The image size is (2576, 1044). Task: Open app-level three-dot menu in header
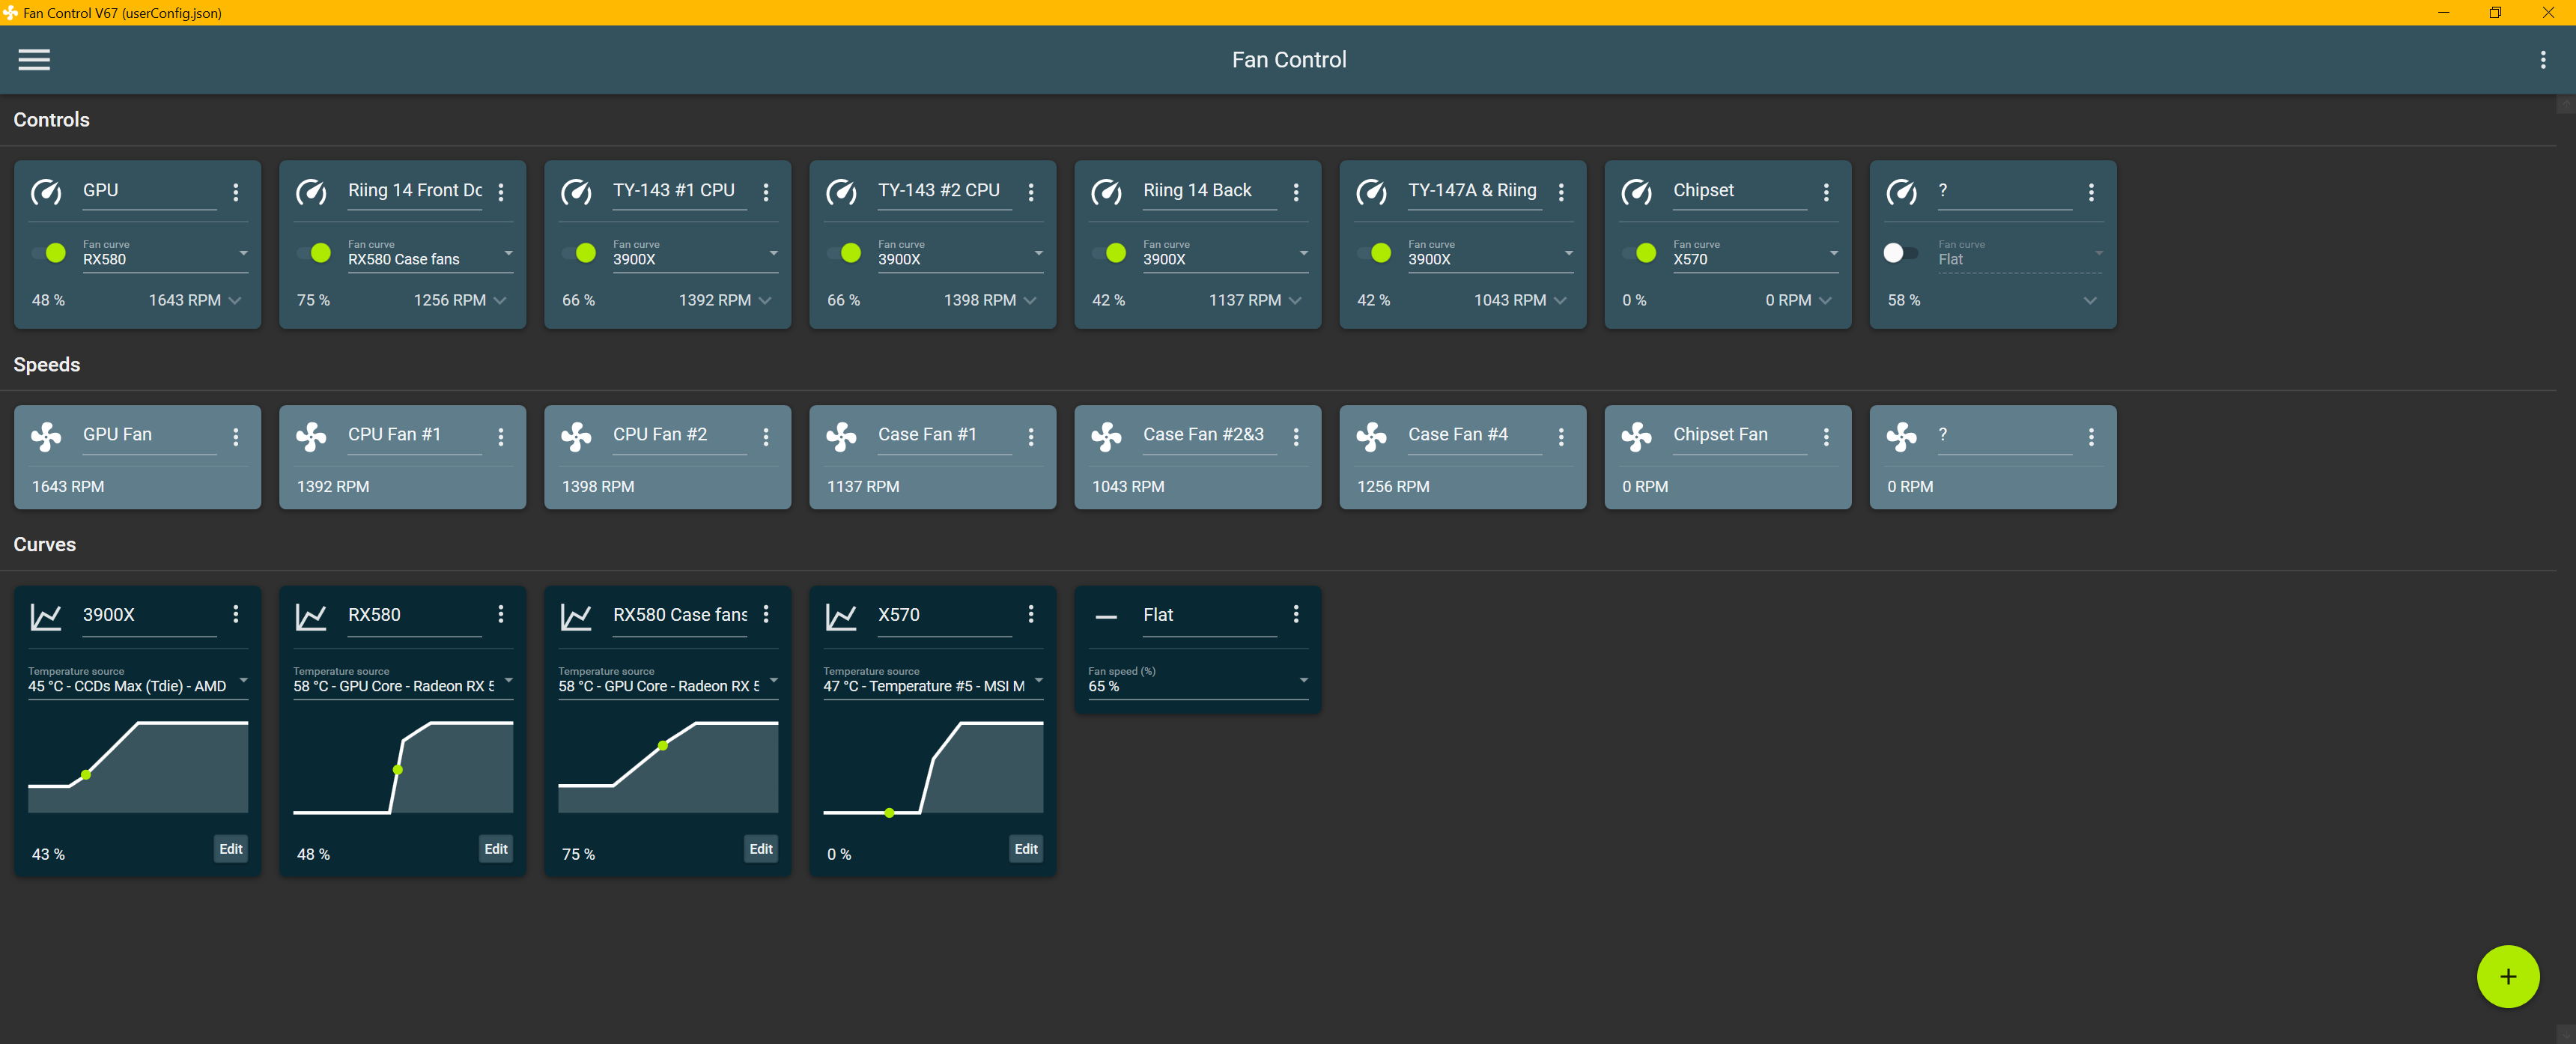coord(2543,60)
